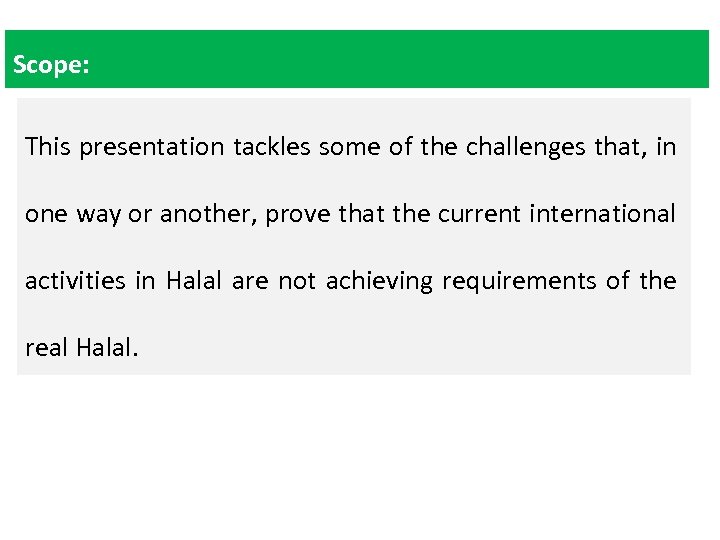Click the word "achieving" in the paragraph

coord(379,281)
